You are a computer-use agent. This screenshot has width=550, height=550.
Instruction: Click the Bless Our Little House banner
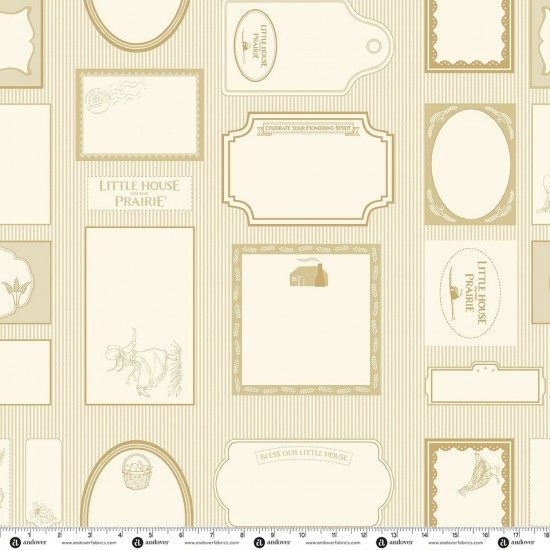point(304,456)
